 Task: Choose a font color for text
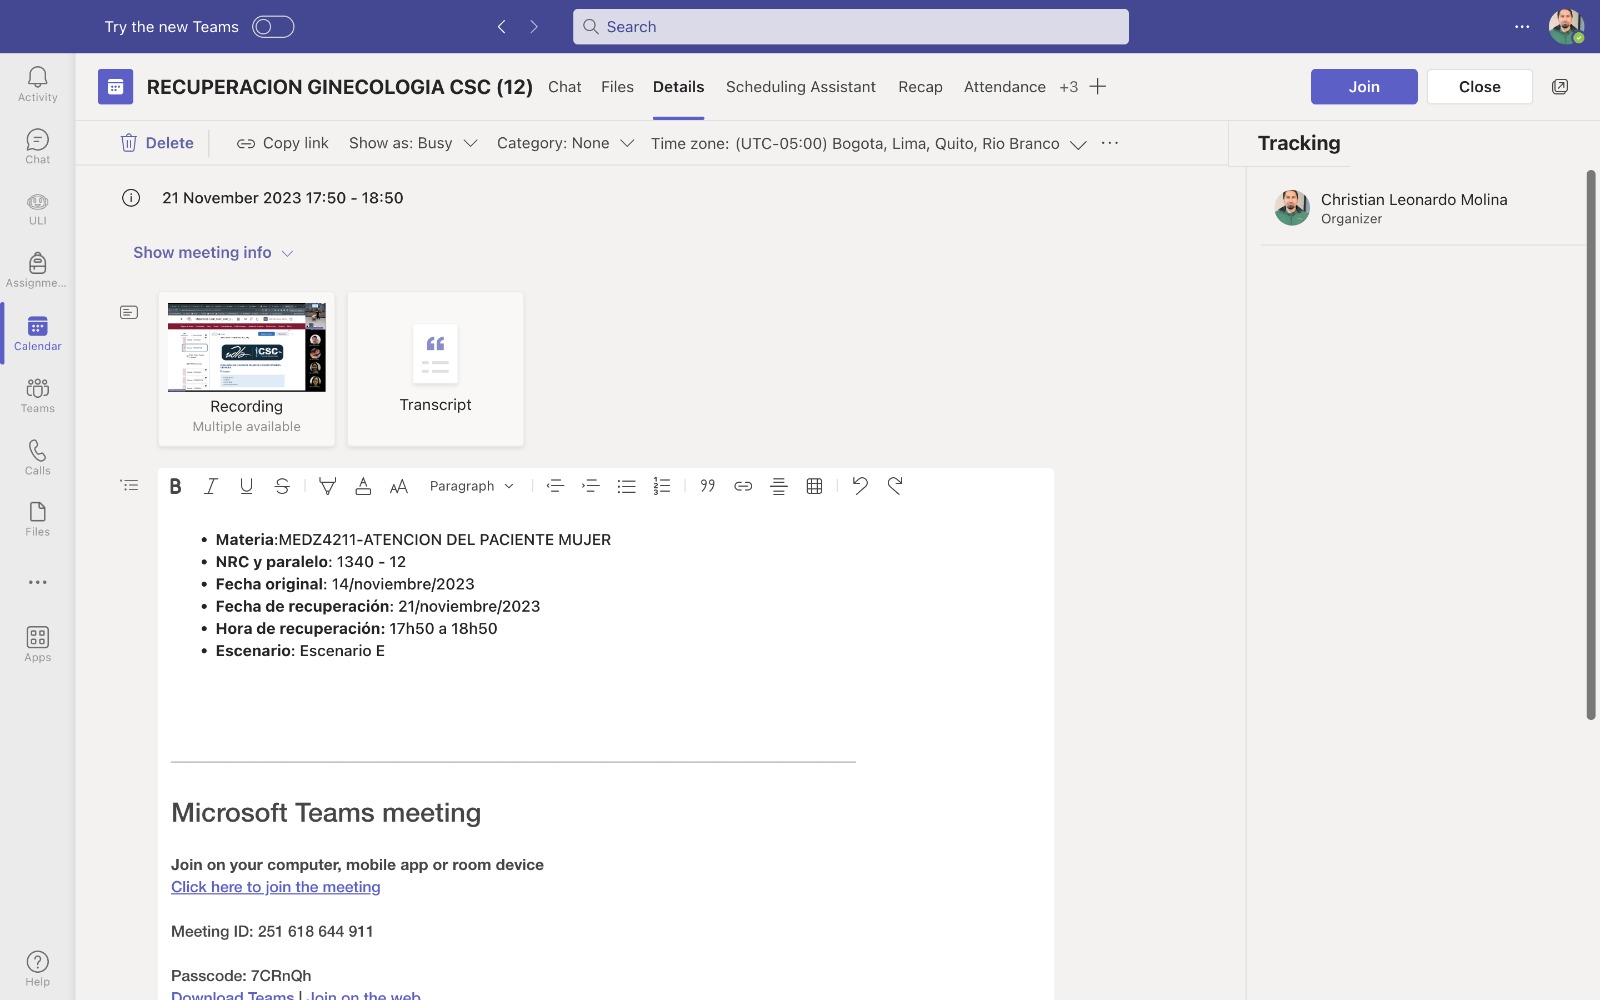[363, 486]
